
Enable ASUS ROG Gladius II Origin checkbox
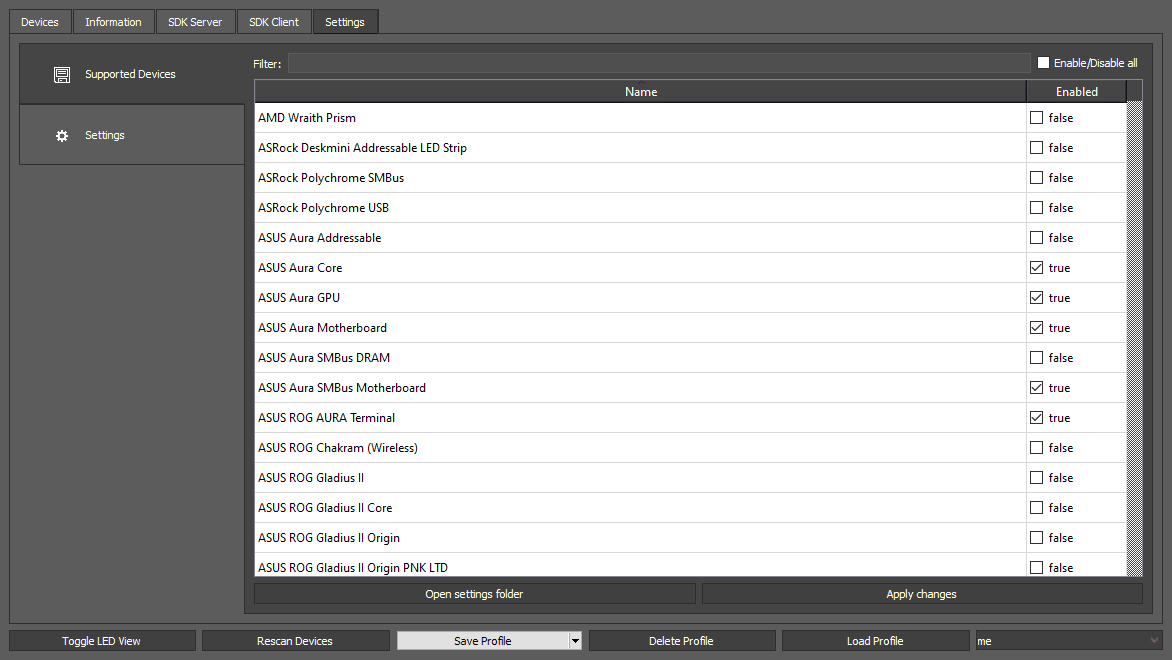click(x=1036, y=537)
